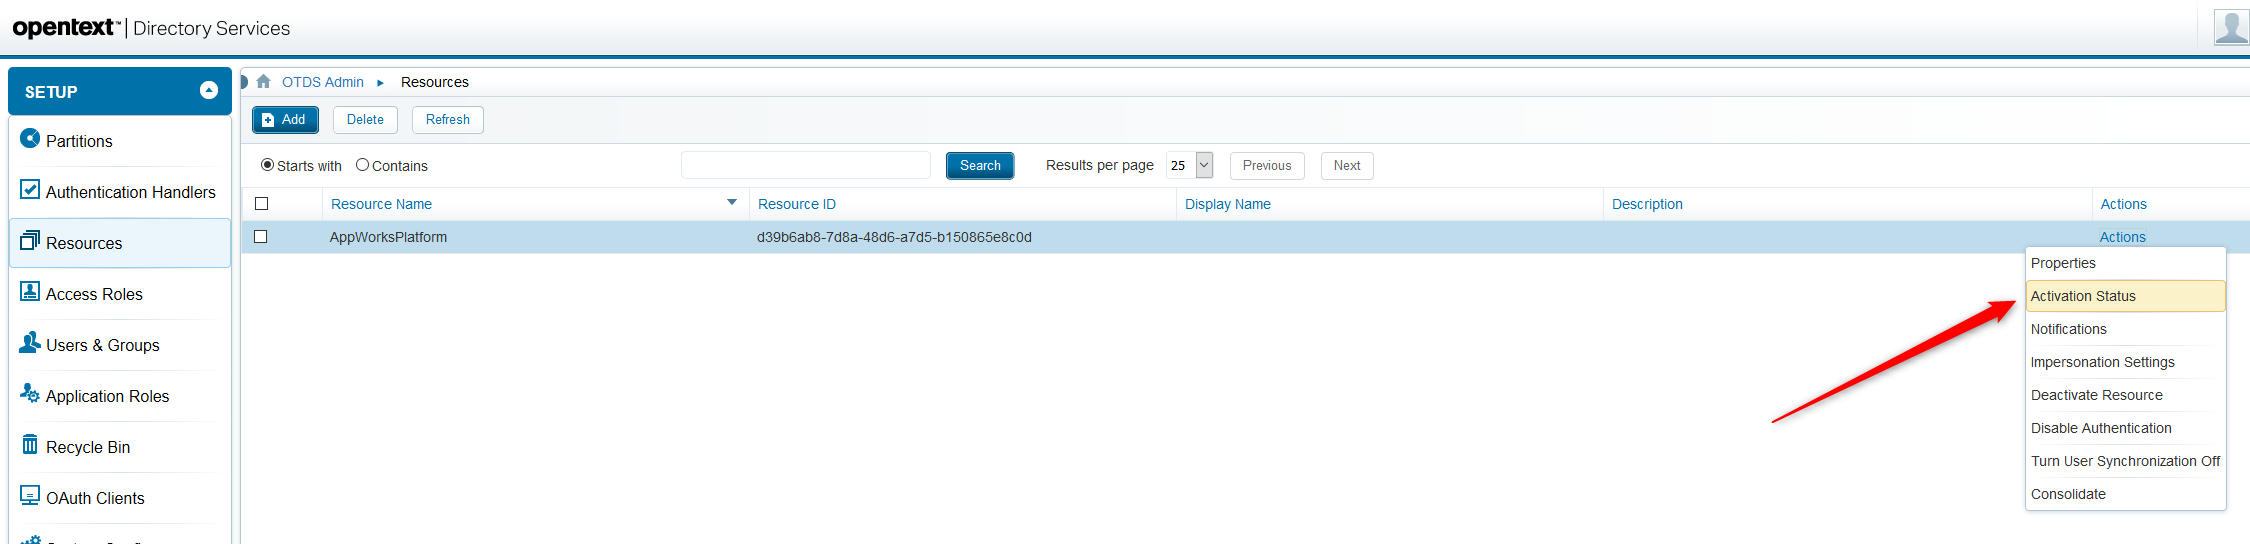Click the OAuth Clients monitor icon
The image size is (2250, 544).
tap(30, 496)
